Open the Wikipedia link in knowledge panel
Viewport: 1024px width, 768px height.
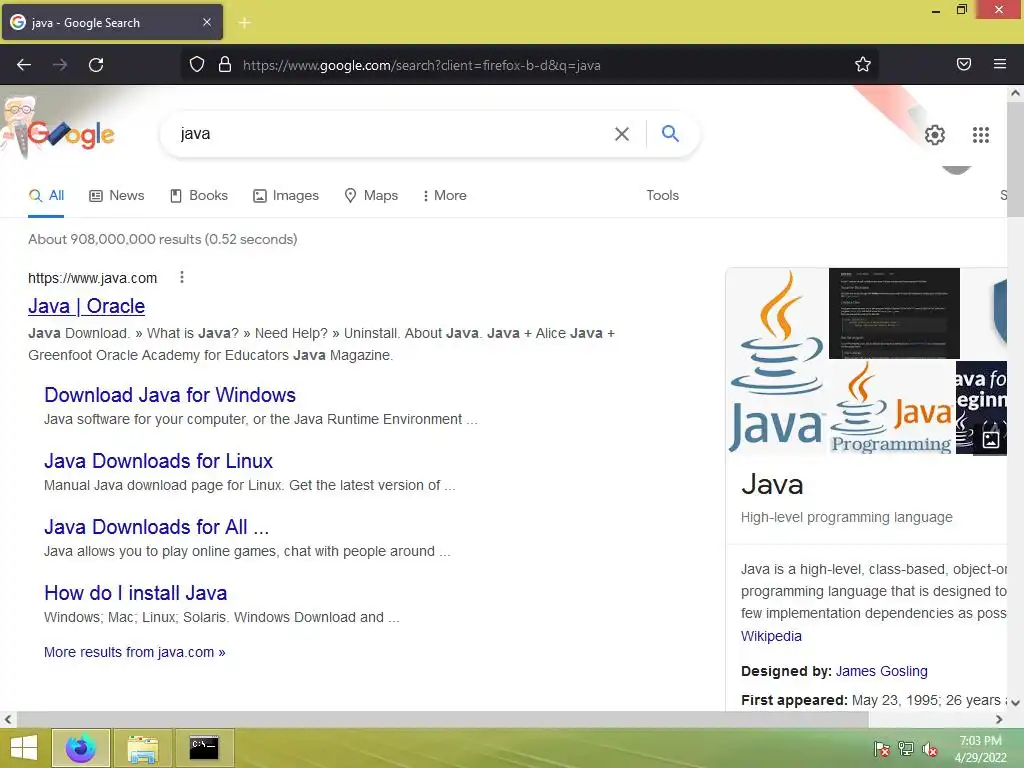tap(771, 636)
